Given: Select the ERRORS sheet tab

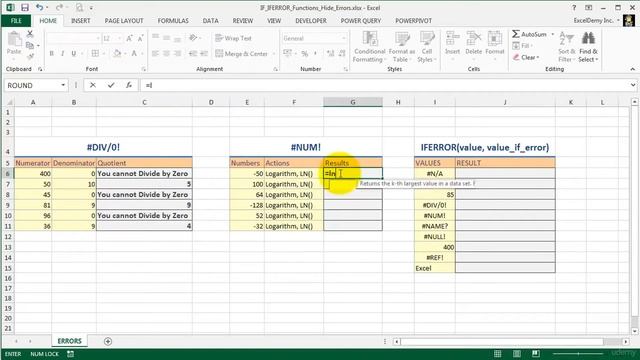Looking at the screenshot, I should [69, 341].
